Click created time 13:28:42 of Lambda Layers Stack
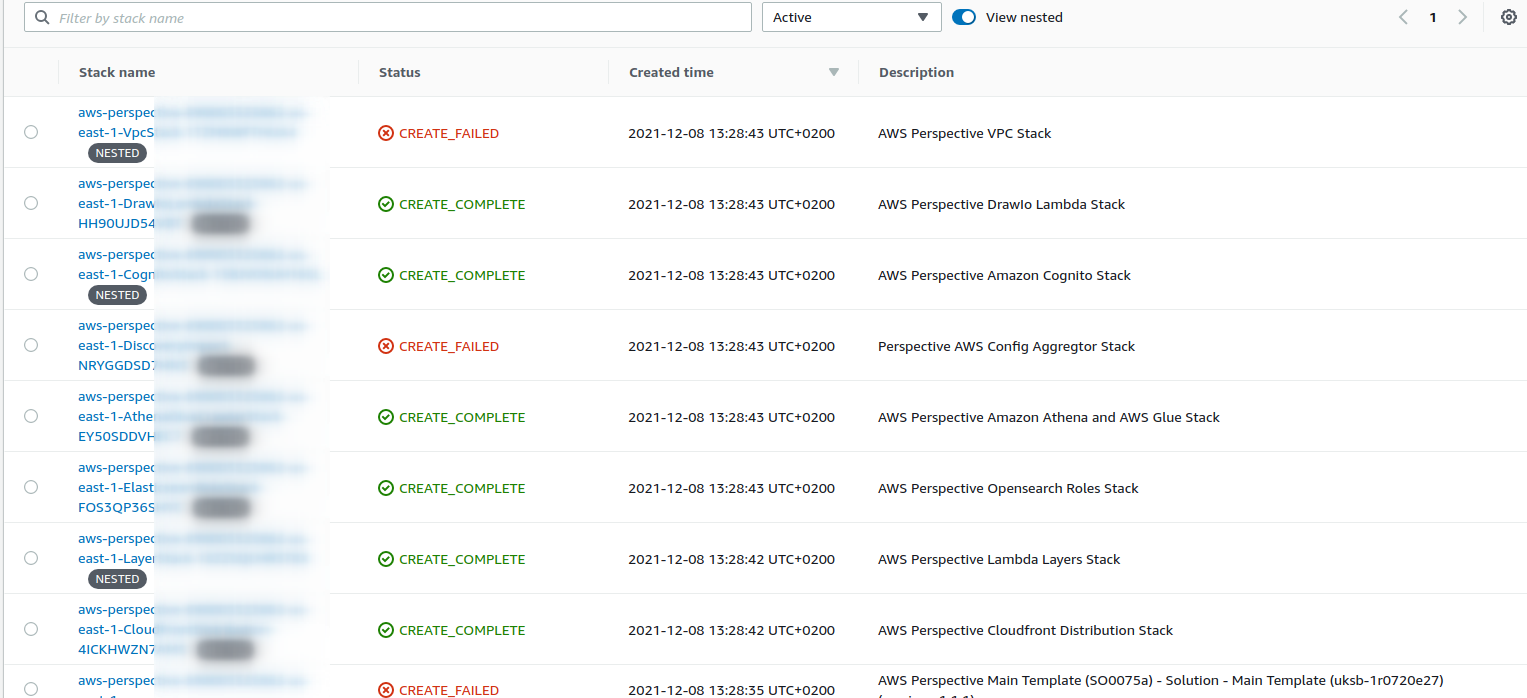 point(731,559)
